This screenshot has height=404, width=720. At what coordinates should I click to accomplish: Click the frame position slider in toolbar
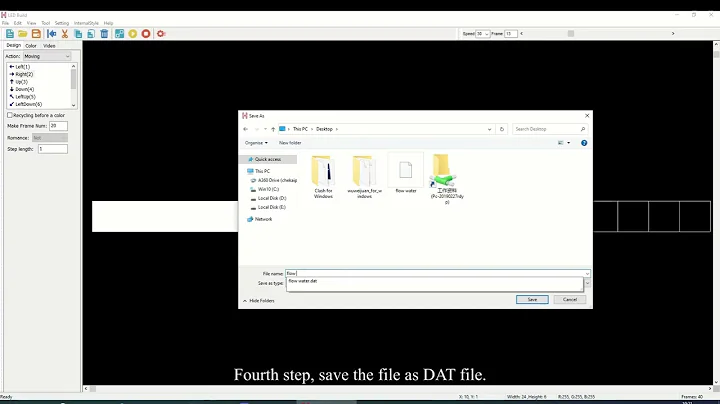click(571, 34)
